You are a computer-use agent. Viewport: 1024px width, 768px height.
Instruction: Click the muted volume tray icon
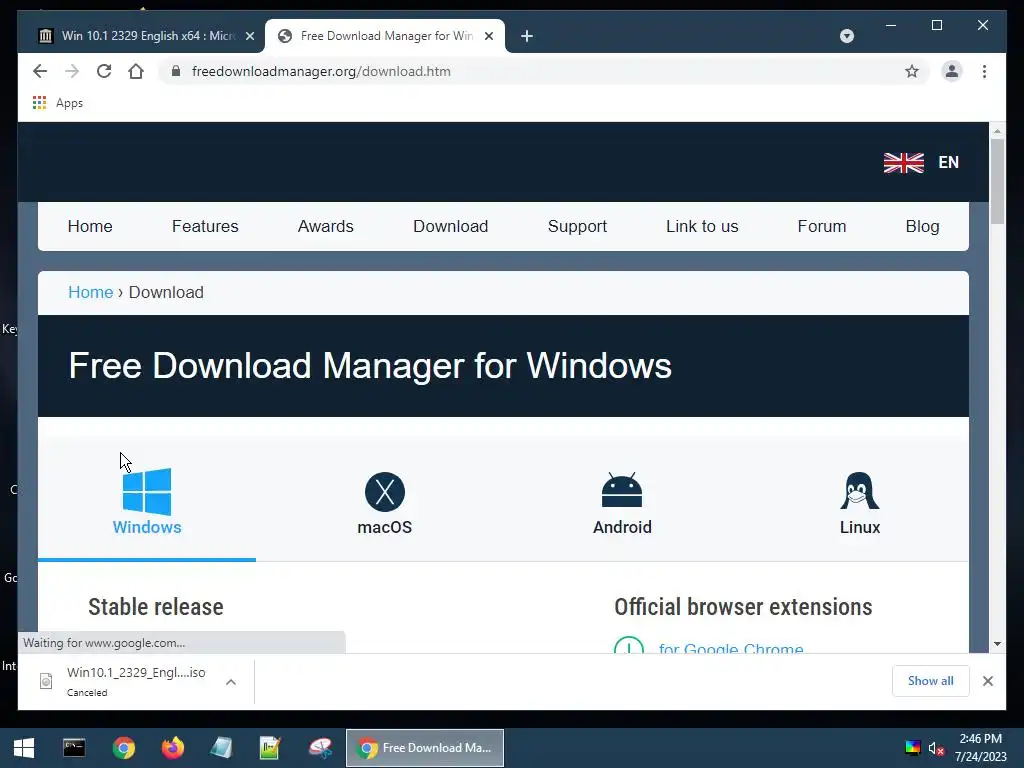(936, 748)
